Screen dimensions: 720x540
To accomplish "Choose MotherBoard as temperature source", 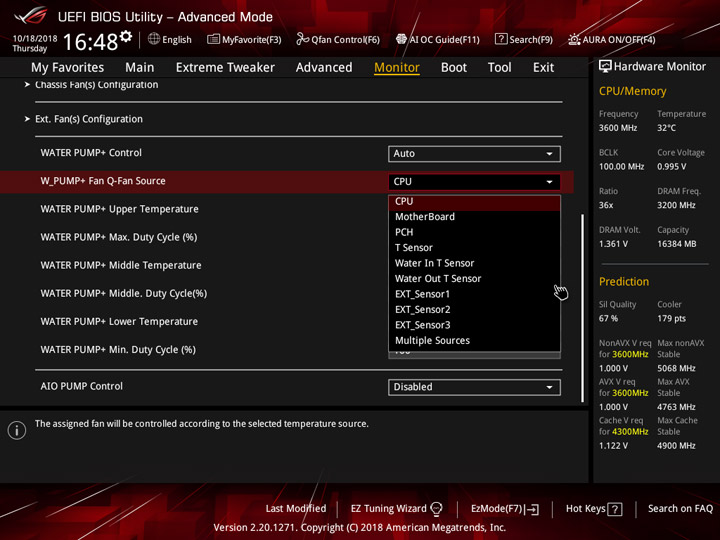I will tap(474, 217).
